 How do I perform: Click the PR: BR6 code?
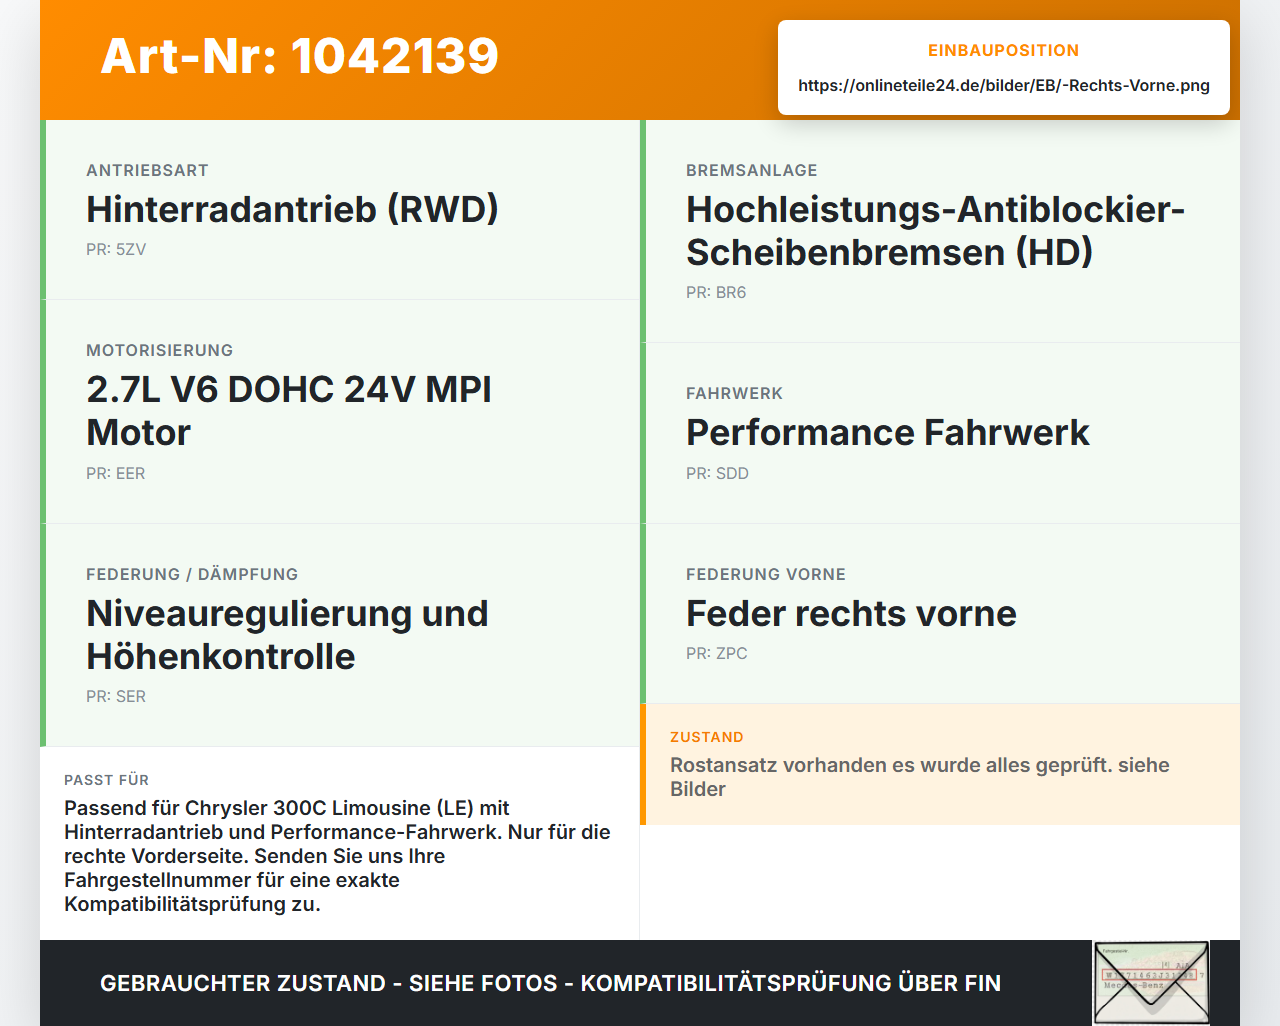[x=716, y=292]
